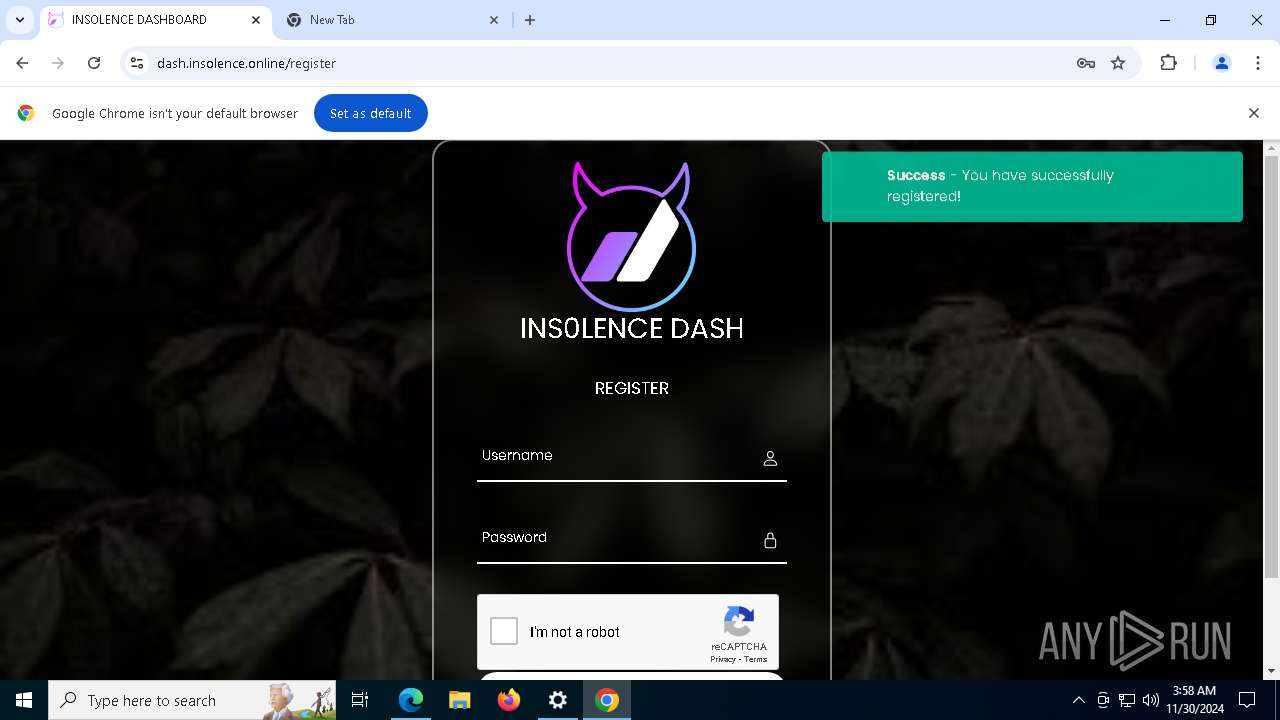
Task: Open the Windows Start menu
Action: 24,700
